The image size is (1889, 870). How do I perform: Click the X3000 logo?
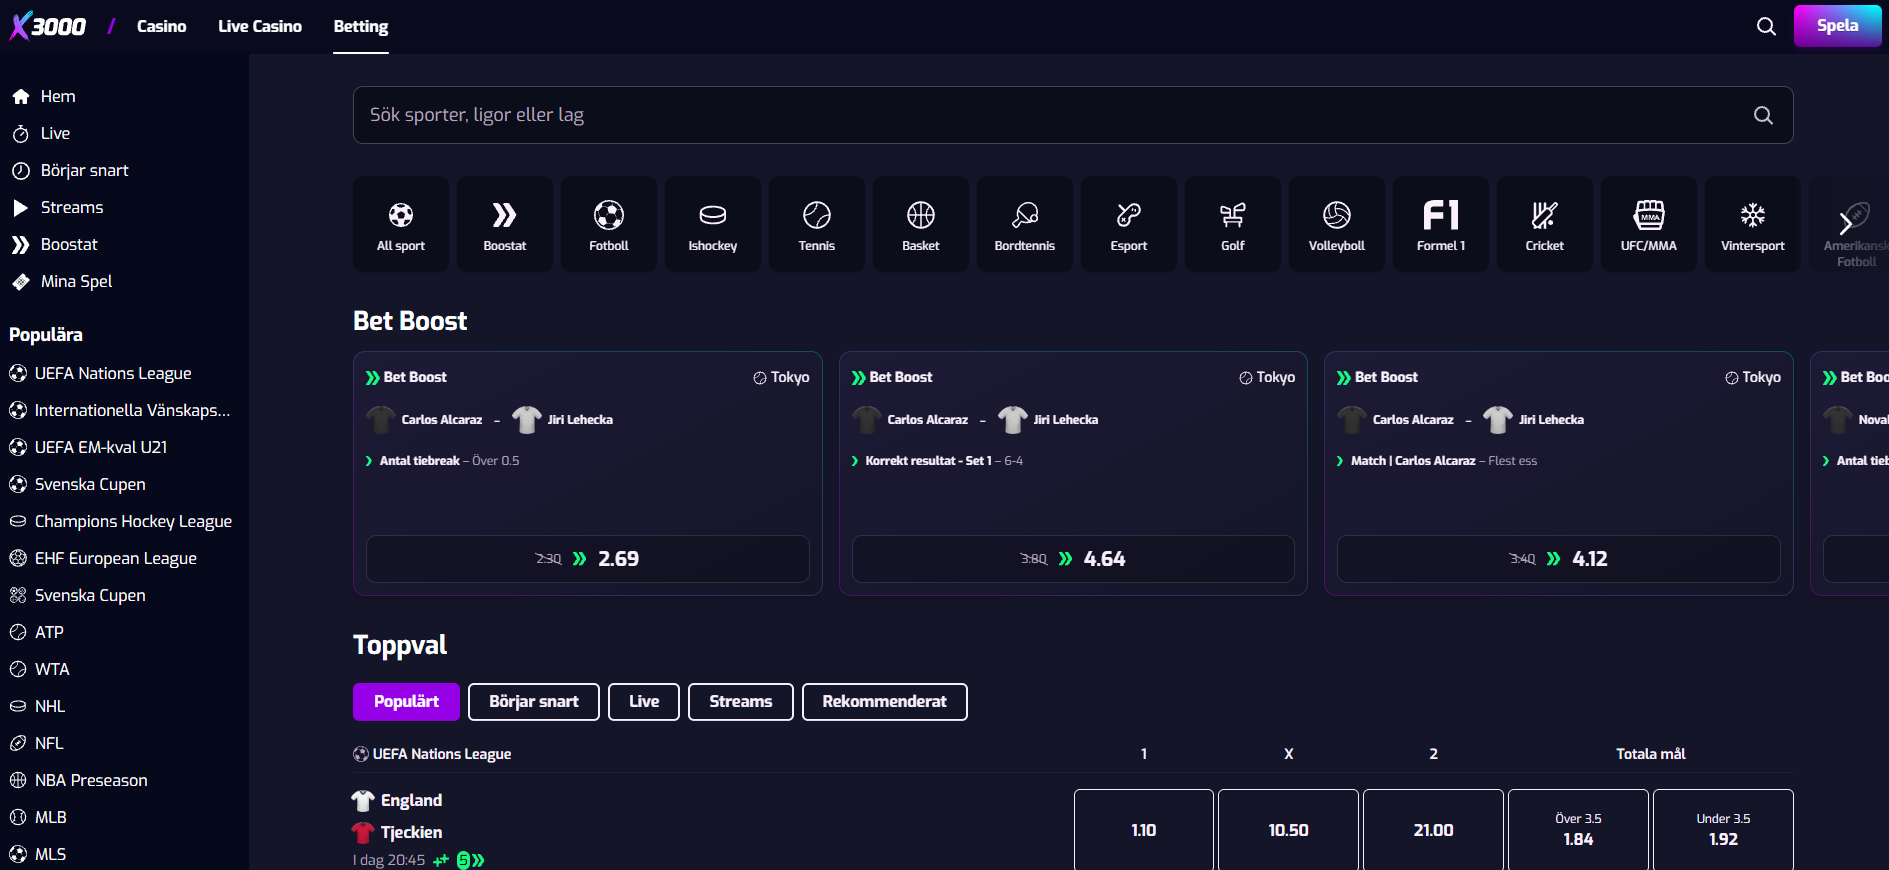(x=48, y=26)
